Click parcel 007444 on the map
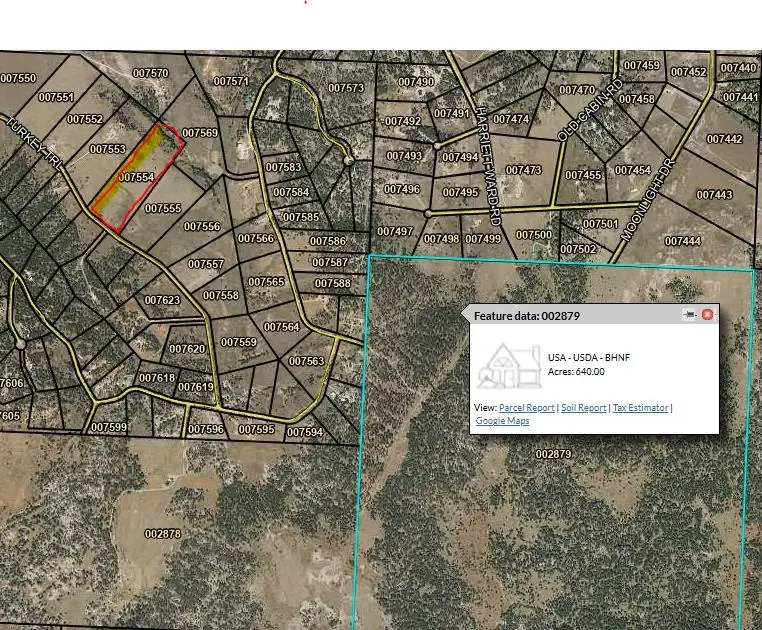762x630 pixels. click(682, 241)
